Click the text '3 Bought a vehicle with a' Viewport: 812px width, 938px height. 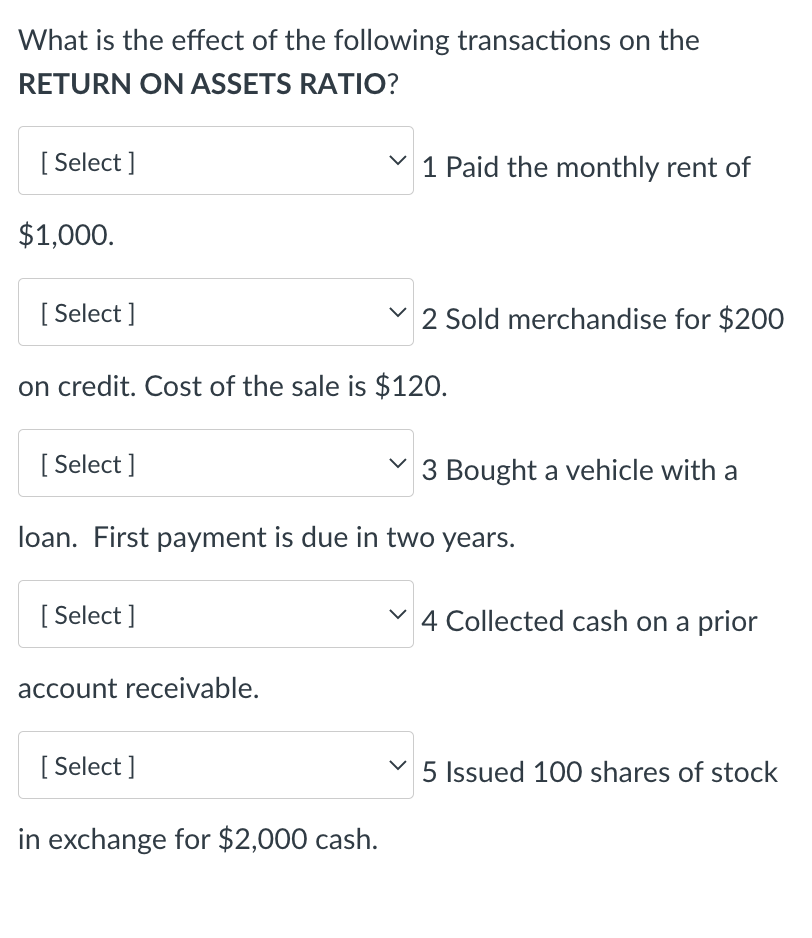579,471
